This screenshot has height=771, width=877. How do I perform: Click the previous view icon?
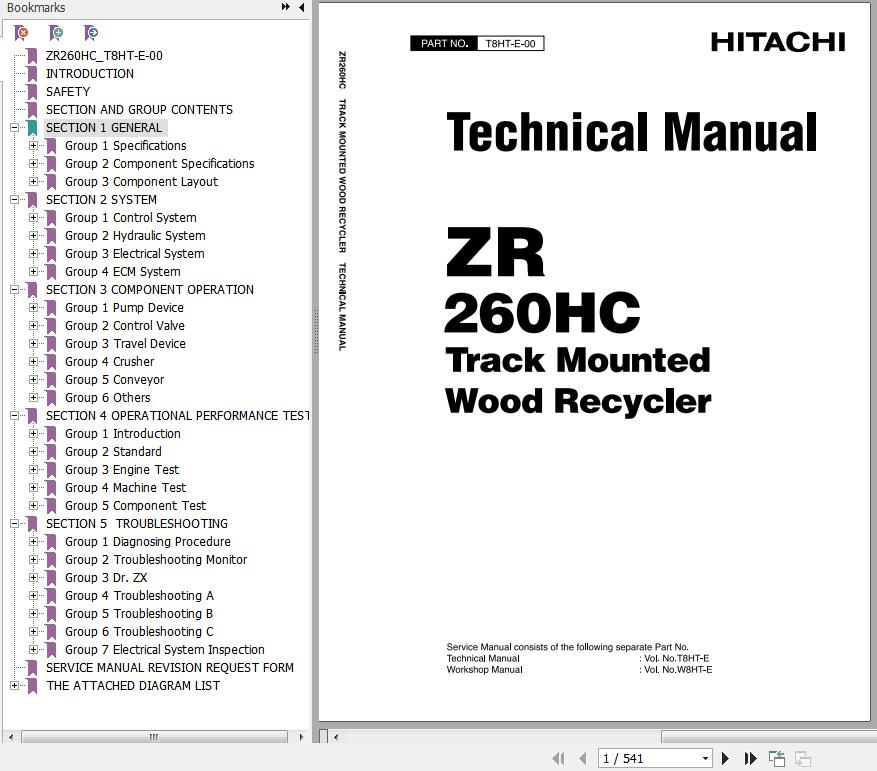click(777, 759)
